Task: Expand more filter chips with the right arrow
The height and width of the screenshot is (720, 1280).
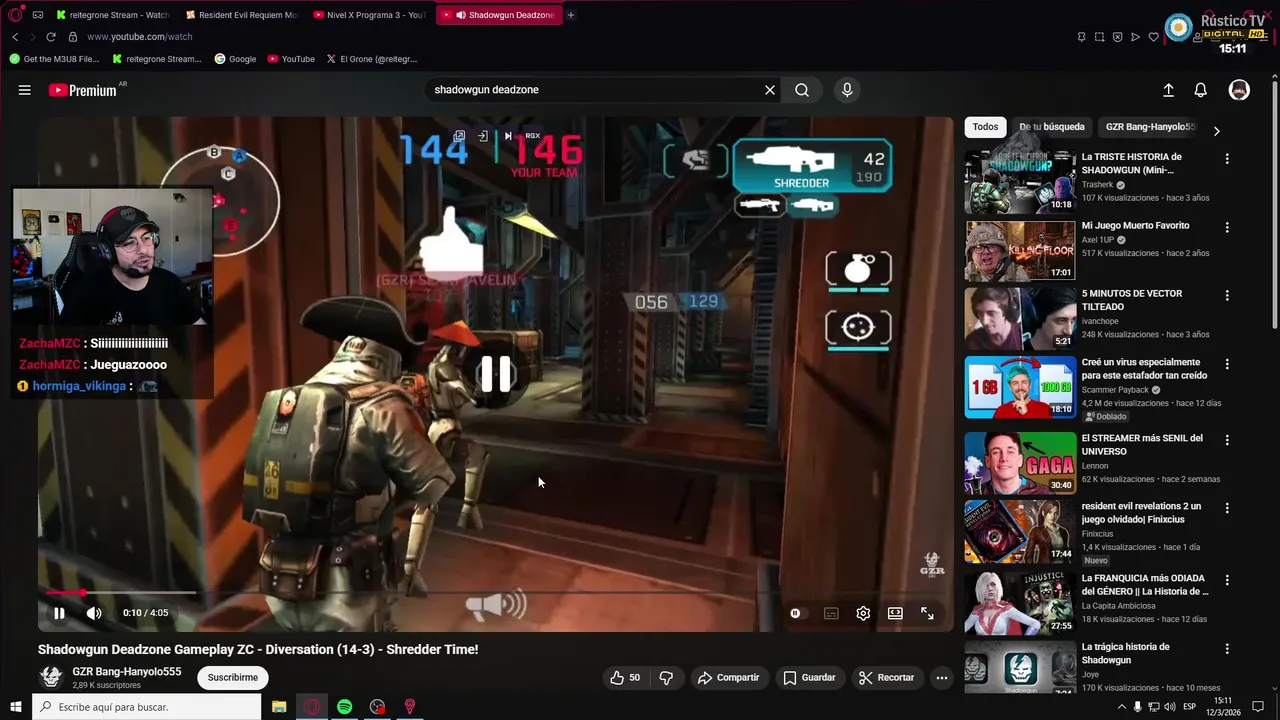Action: [1216, 130]
